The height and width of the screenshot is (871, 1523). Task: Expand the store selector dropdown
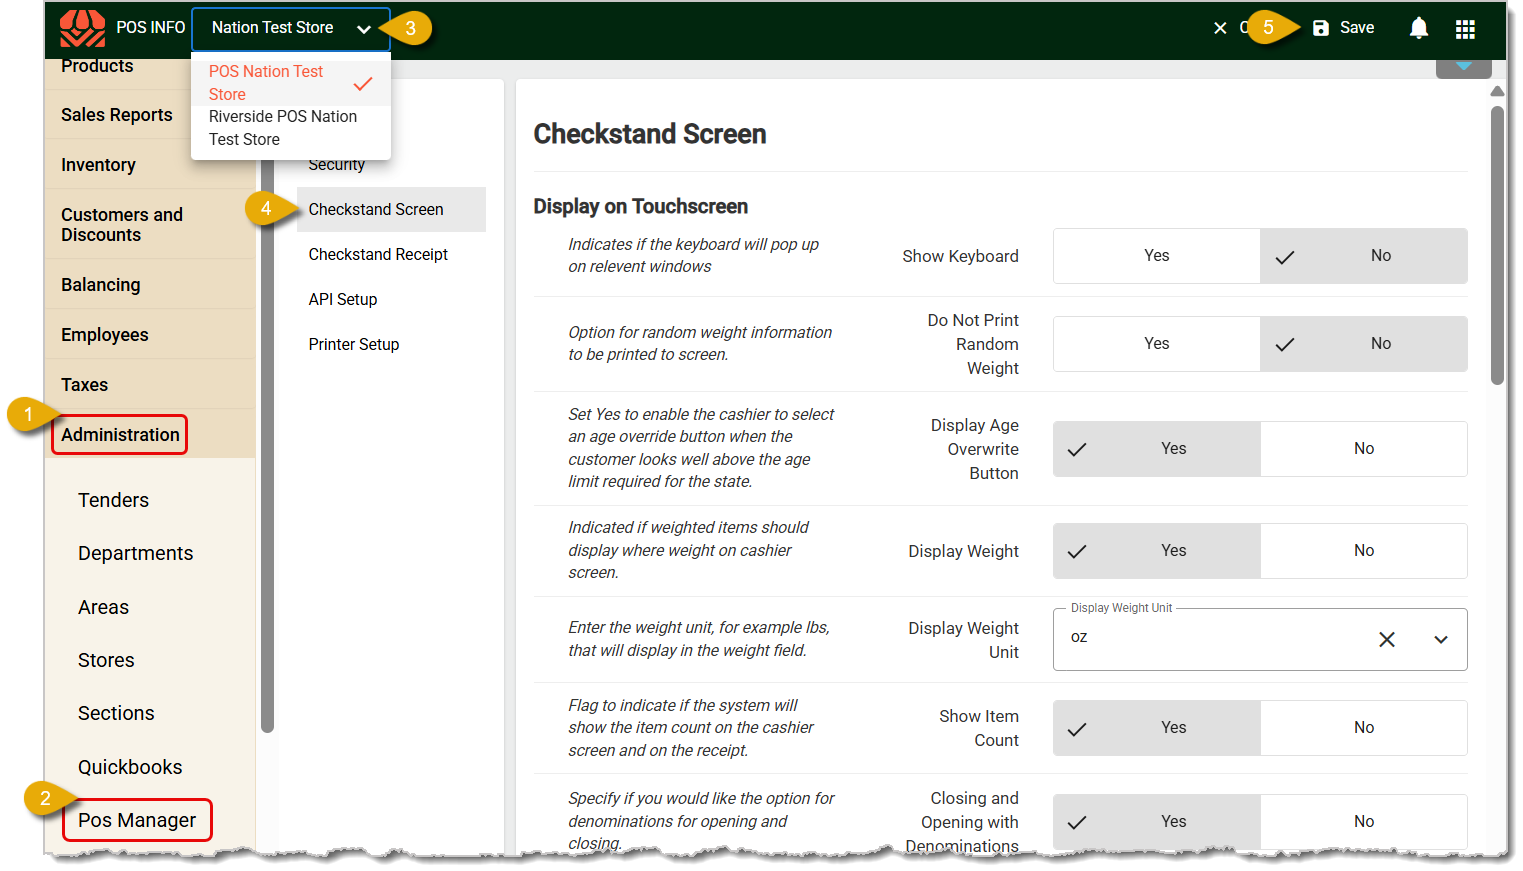291,29
